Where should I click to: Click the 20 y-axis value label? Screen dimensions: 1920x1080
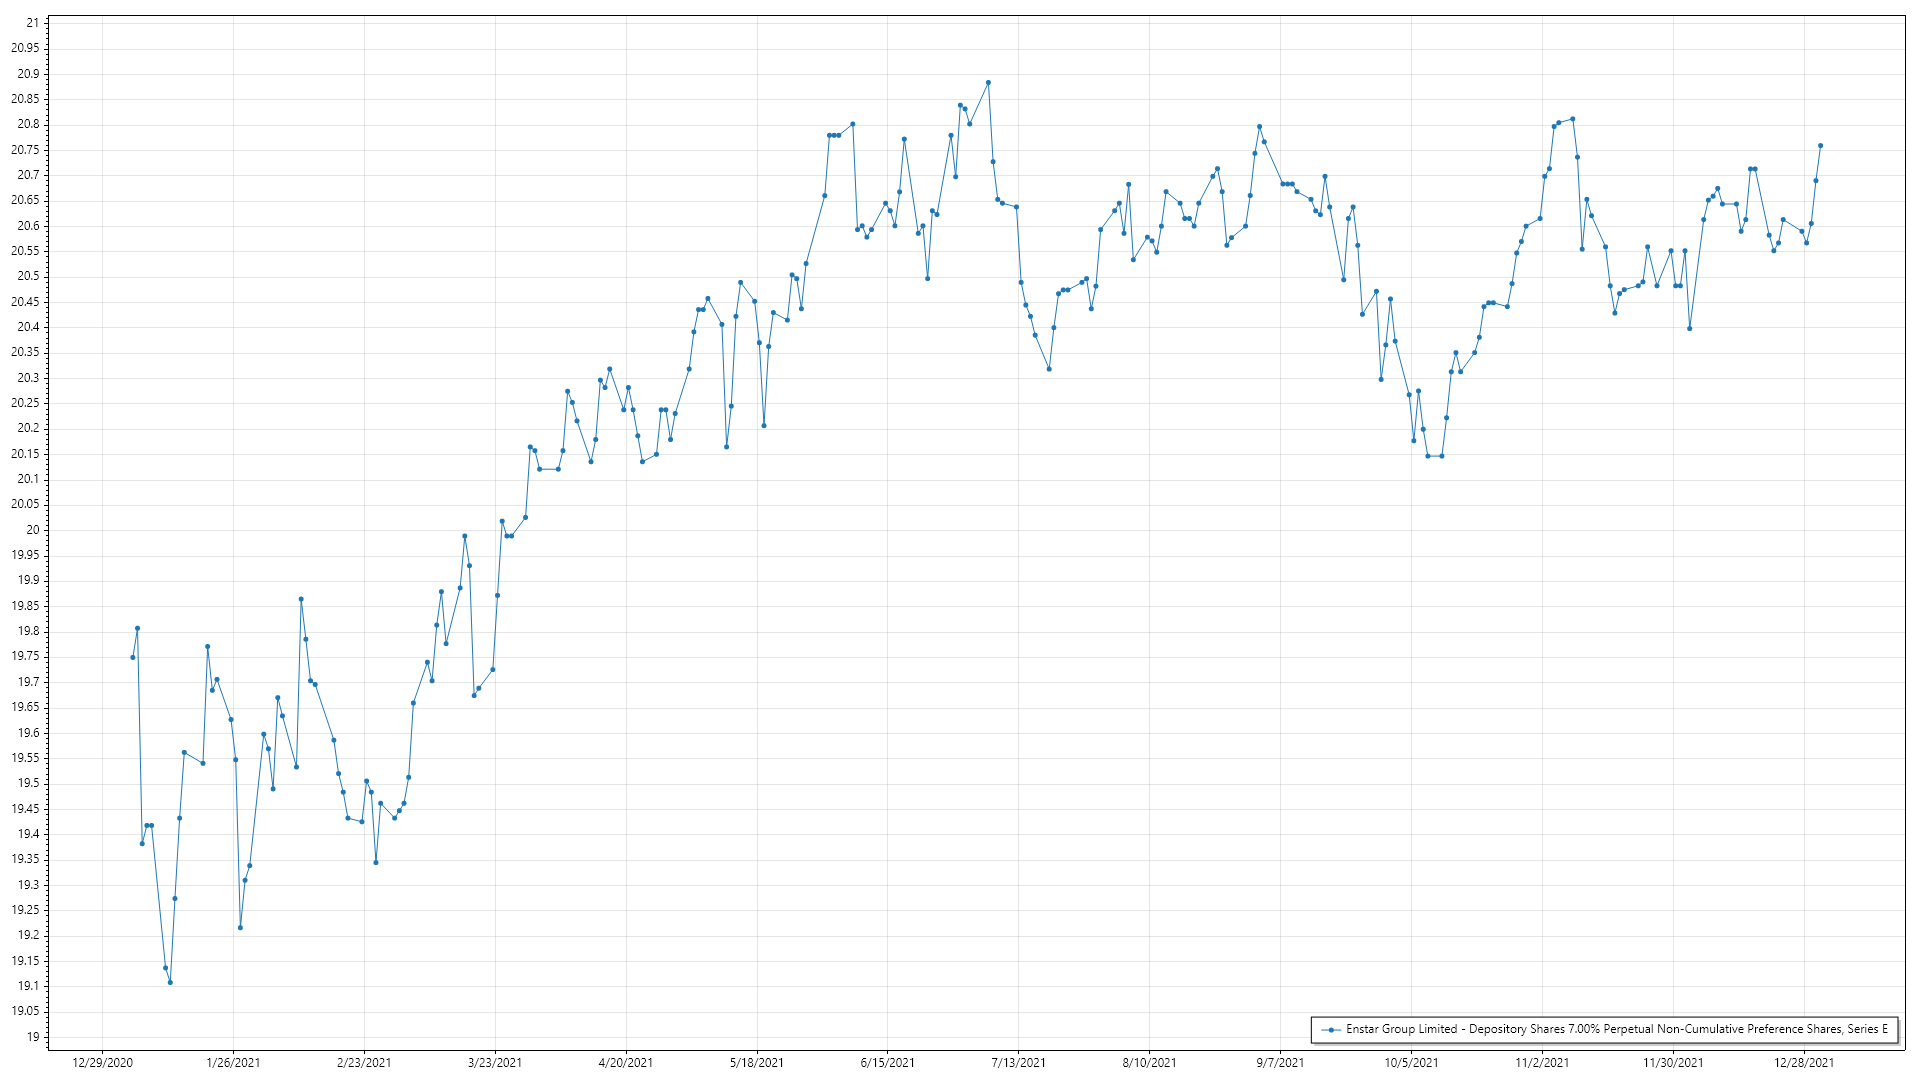pyautogui.click(x=33, y=530)
